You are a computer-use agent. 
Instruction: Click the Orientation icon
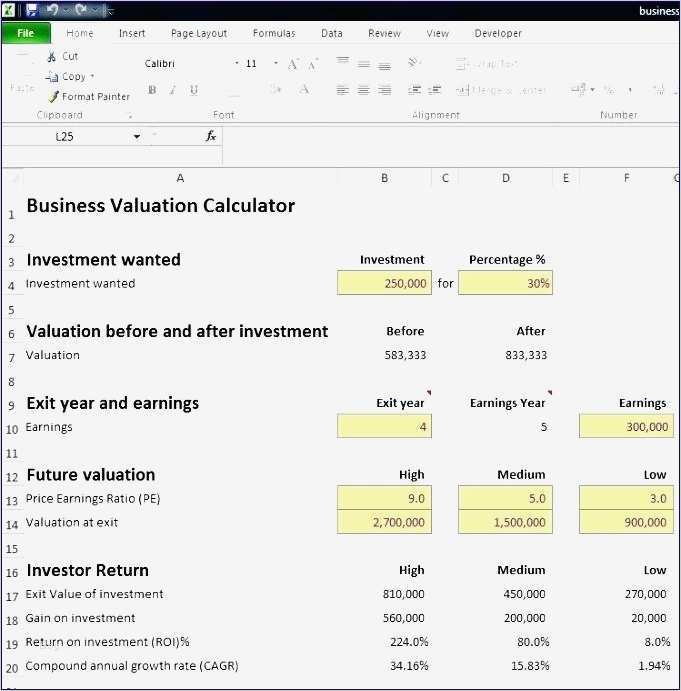[x=413, y=63]
